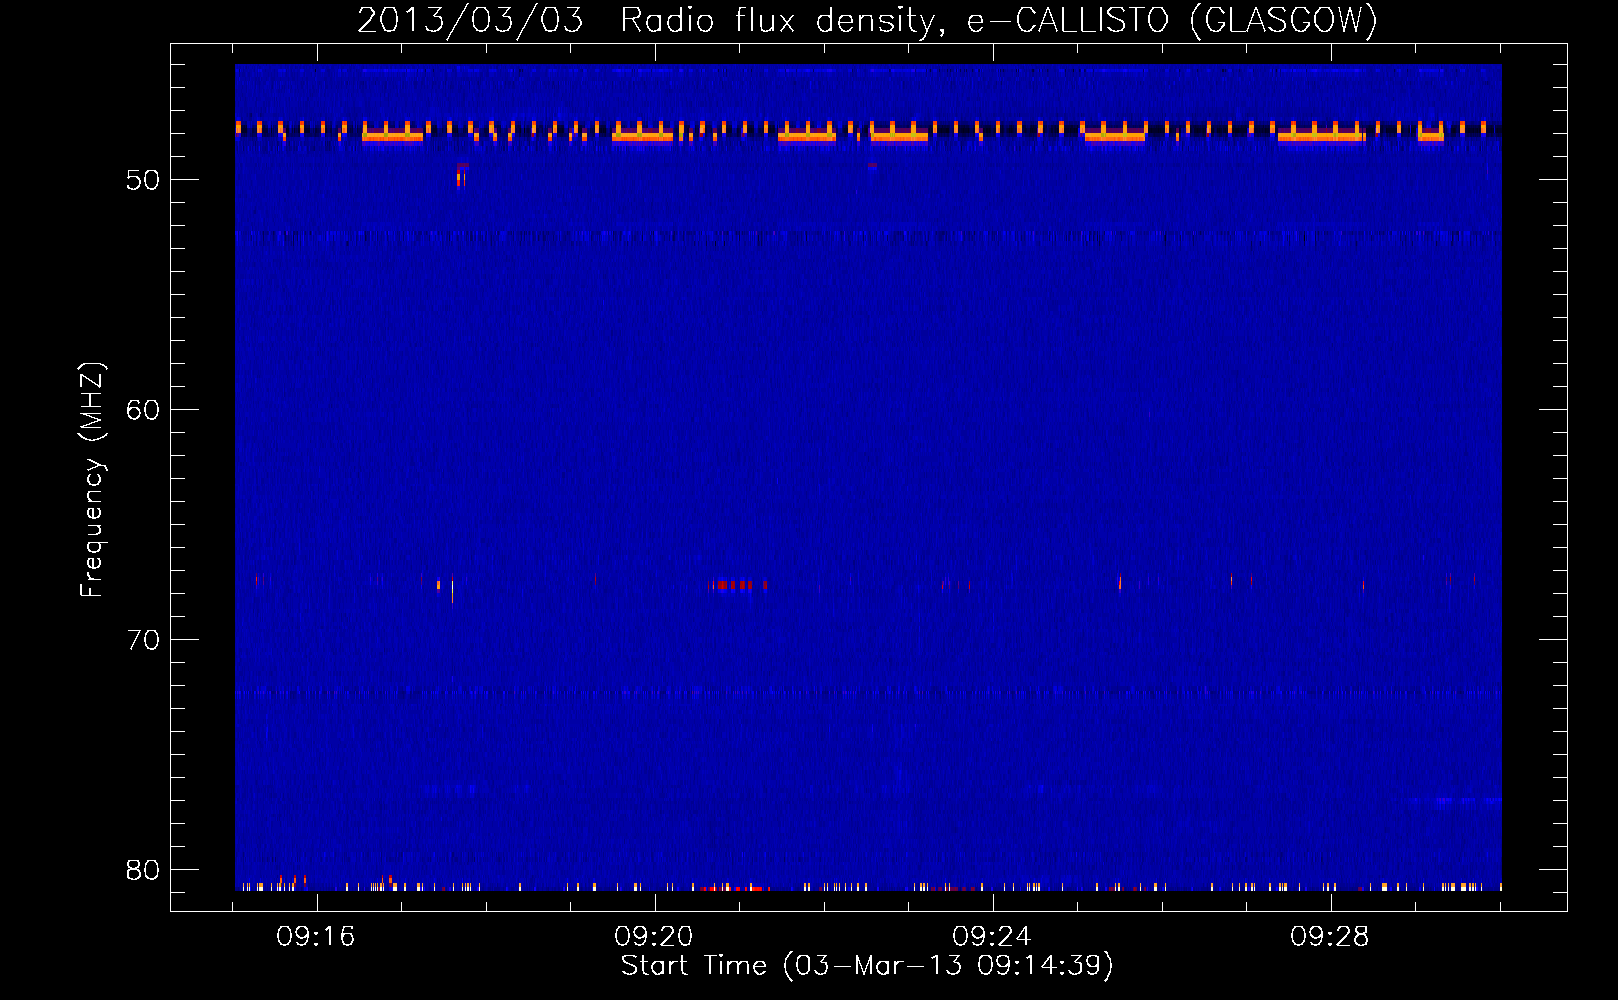Screen dimensions: 1618x1000
Task: Click the Start Time axis caption
Action: (867, 966)
